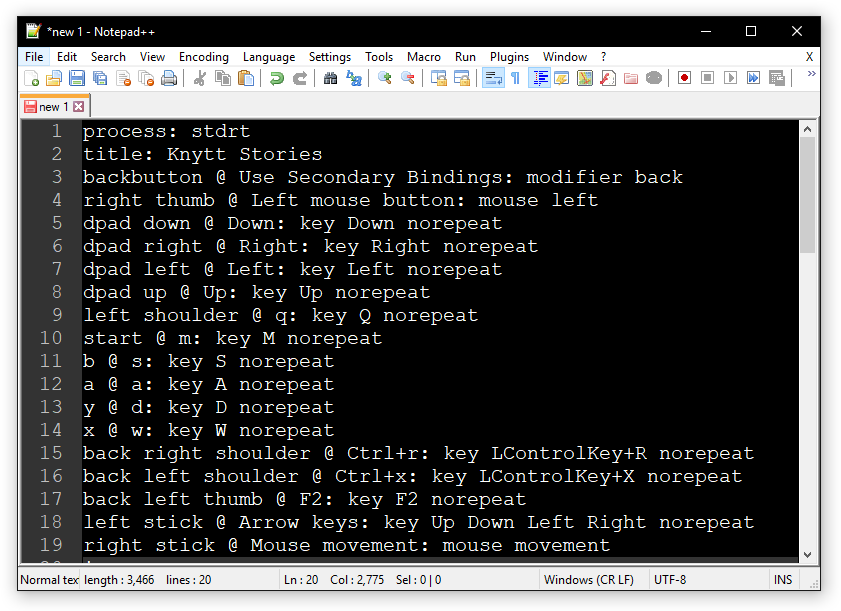Click the Close All toolbar icon
Viewport: 841px width, 611px height.
pyautogui.click(x=146, y=78)
